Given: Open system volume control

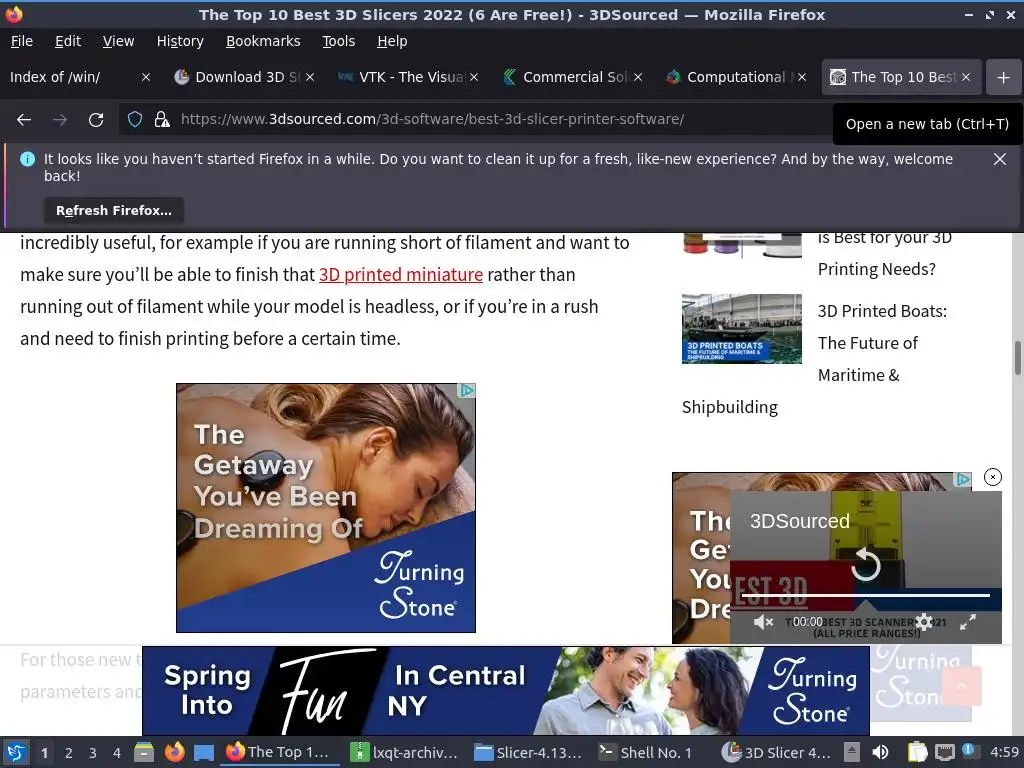Looking at the screenshot, I should pos(880,753).
